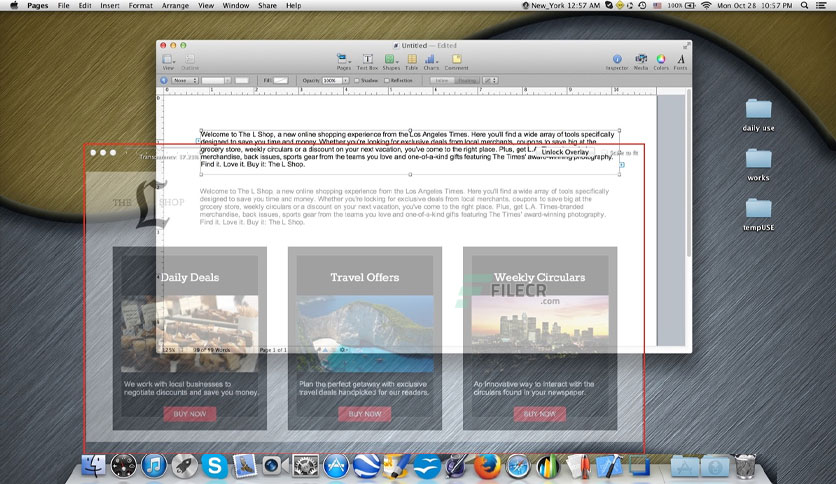Screen dimensions: 836x484
Task: Open the Shapes toolbar menu
Action: click(x=391, y=61)
